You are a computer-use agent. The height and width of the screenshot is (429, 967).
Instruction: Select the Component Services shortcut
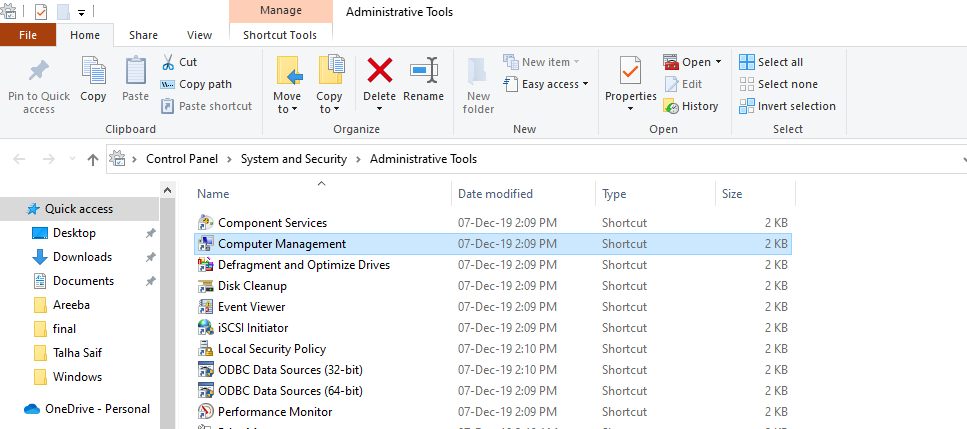pyautogui.click(x=272, y=223)
